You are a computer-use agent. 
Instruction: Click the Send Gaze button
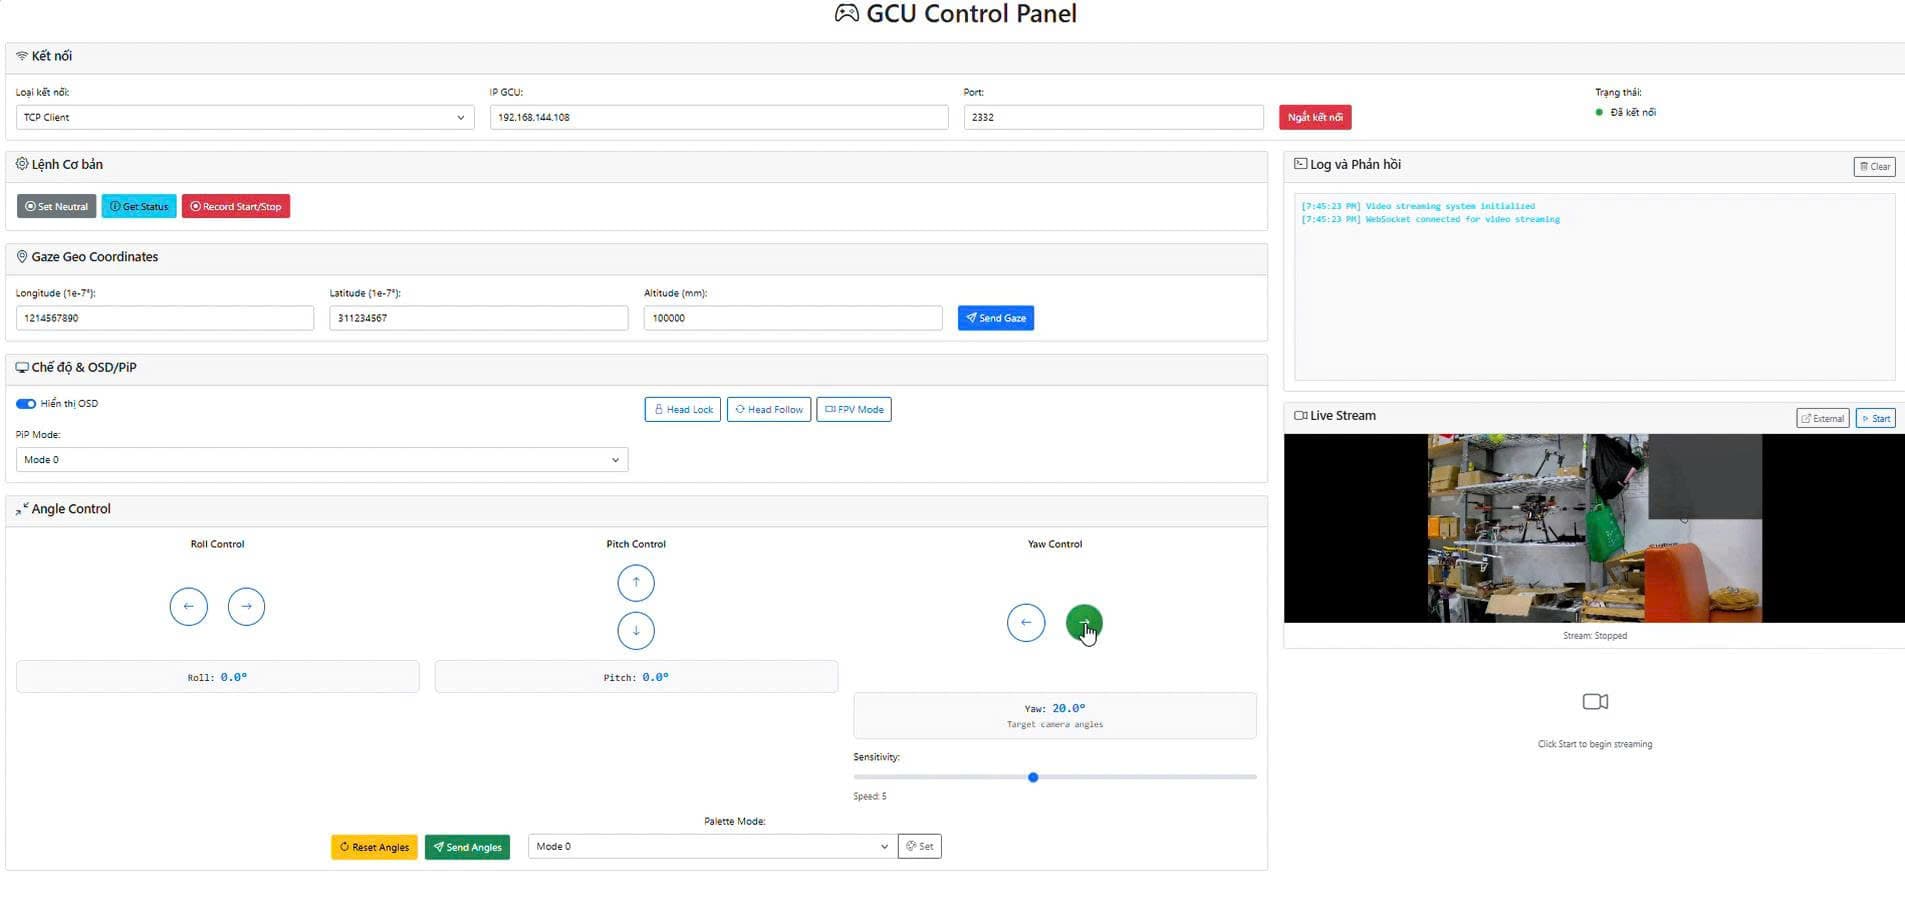click(995, 317)
